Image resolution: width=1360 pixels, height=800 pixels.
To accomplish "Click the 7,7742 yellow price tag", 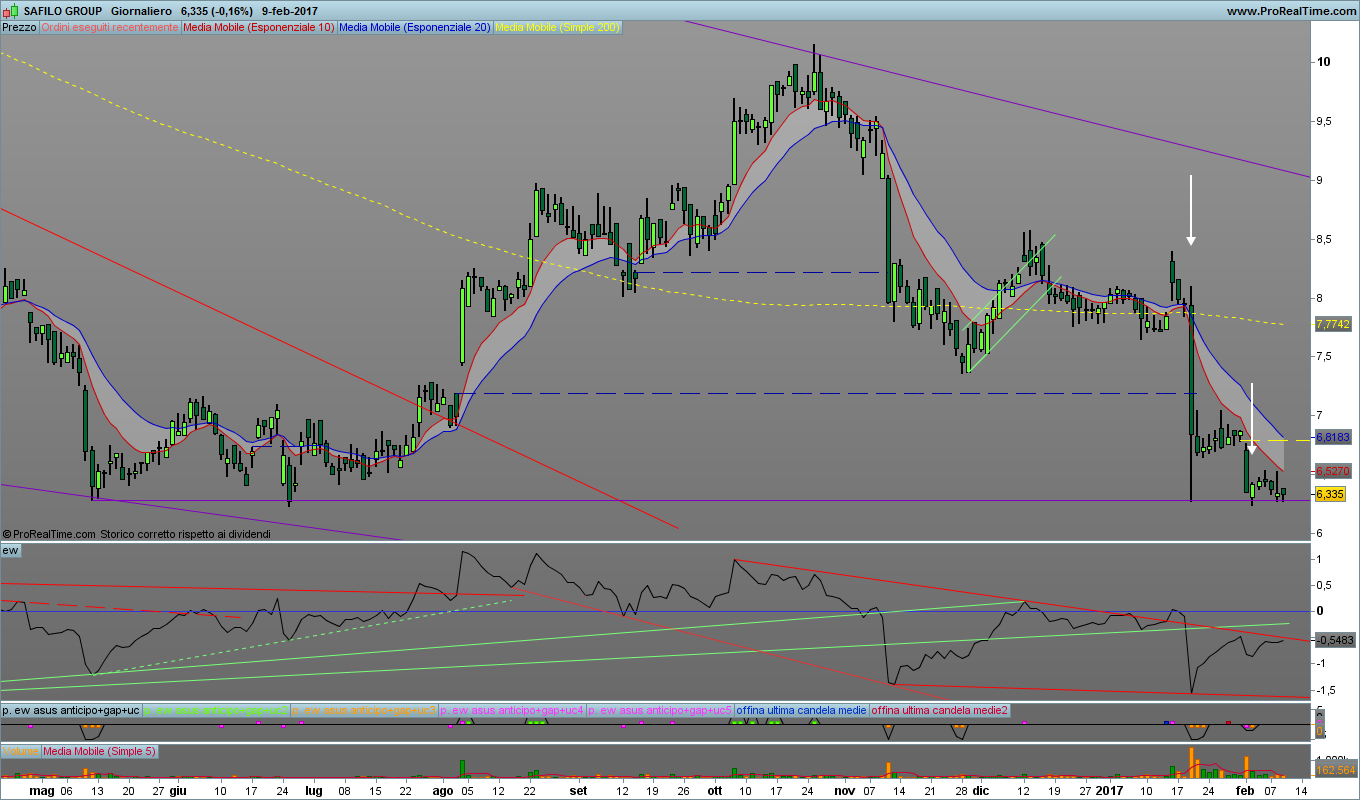I will [x=1333, y=325].
